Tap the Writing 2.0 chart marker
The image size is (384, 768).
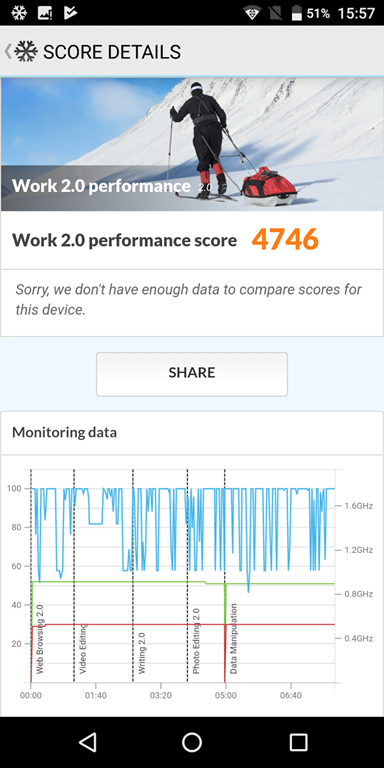pyautogui.click(x=142, y=653)
